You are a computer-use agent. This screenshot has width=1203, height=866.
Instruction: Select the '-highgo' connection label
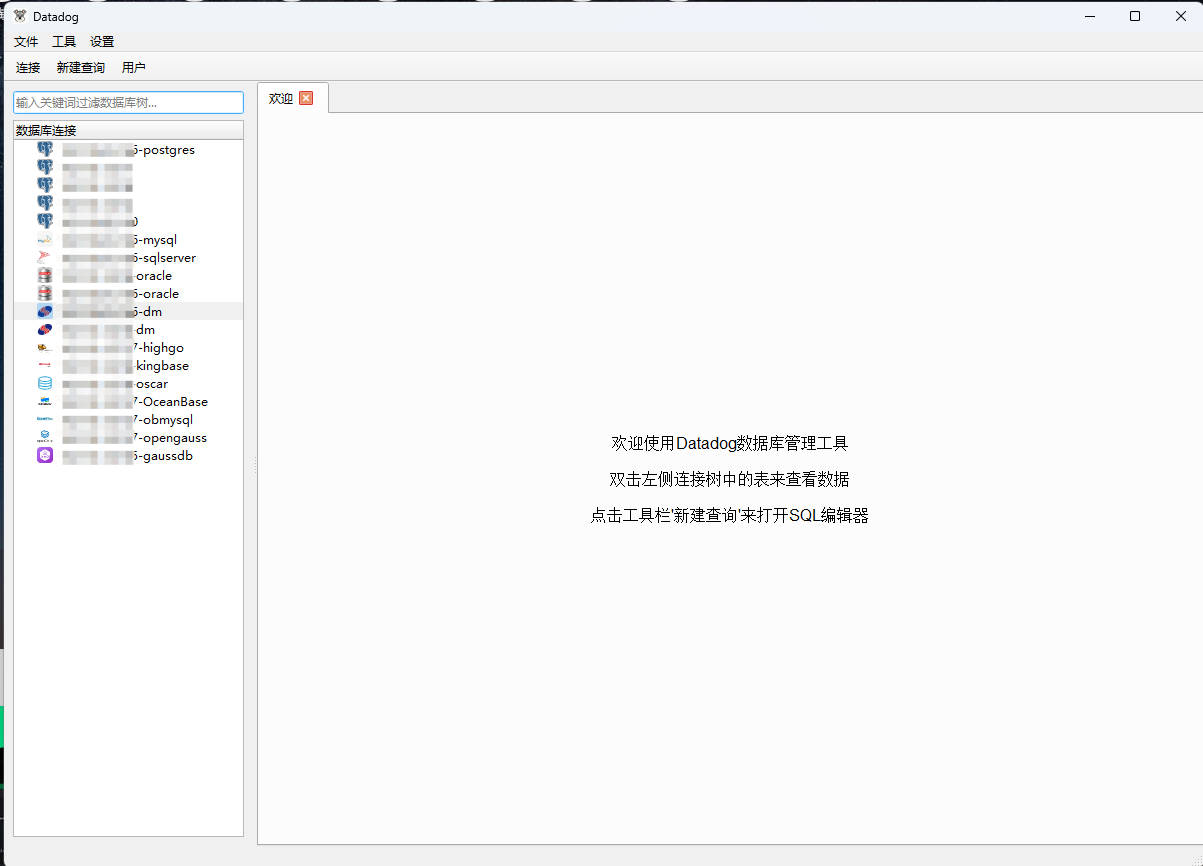122,348
